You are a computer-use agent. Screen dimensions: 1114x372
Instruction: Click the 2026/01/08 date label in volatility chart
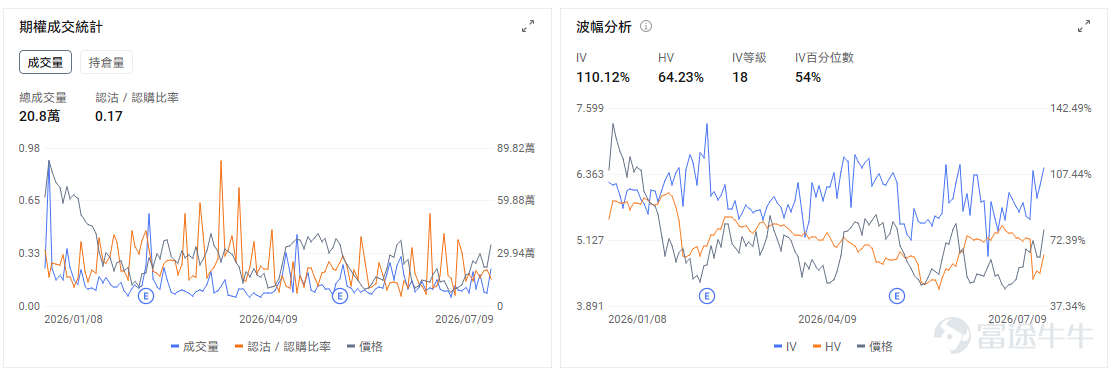[x=637, y=319]
